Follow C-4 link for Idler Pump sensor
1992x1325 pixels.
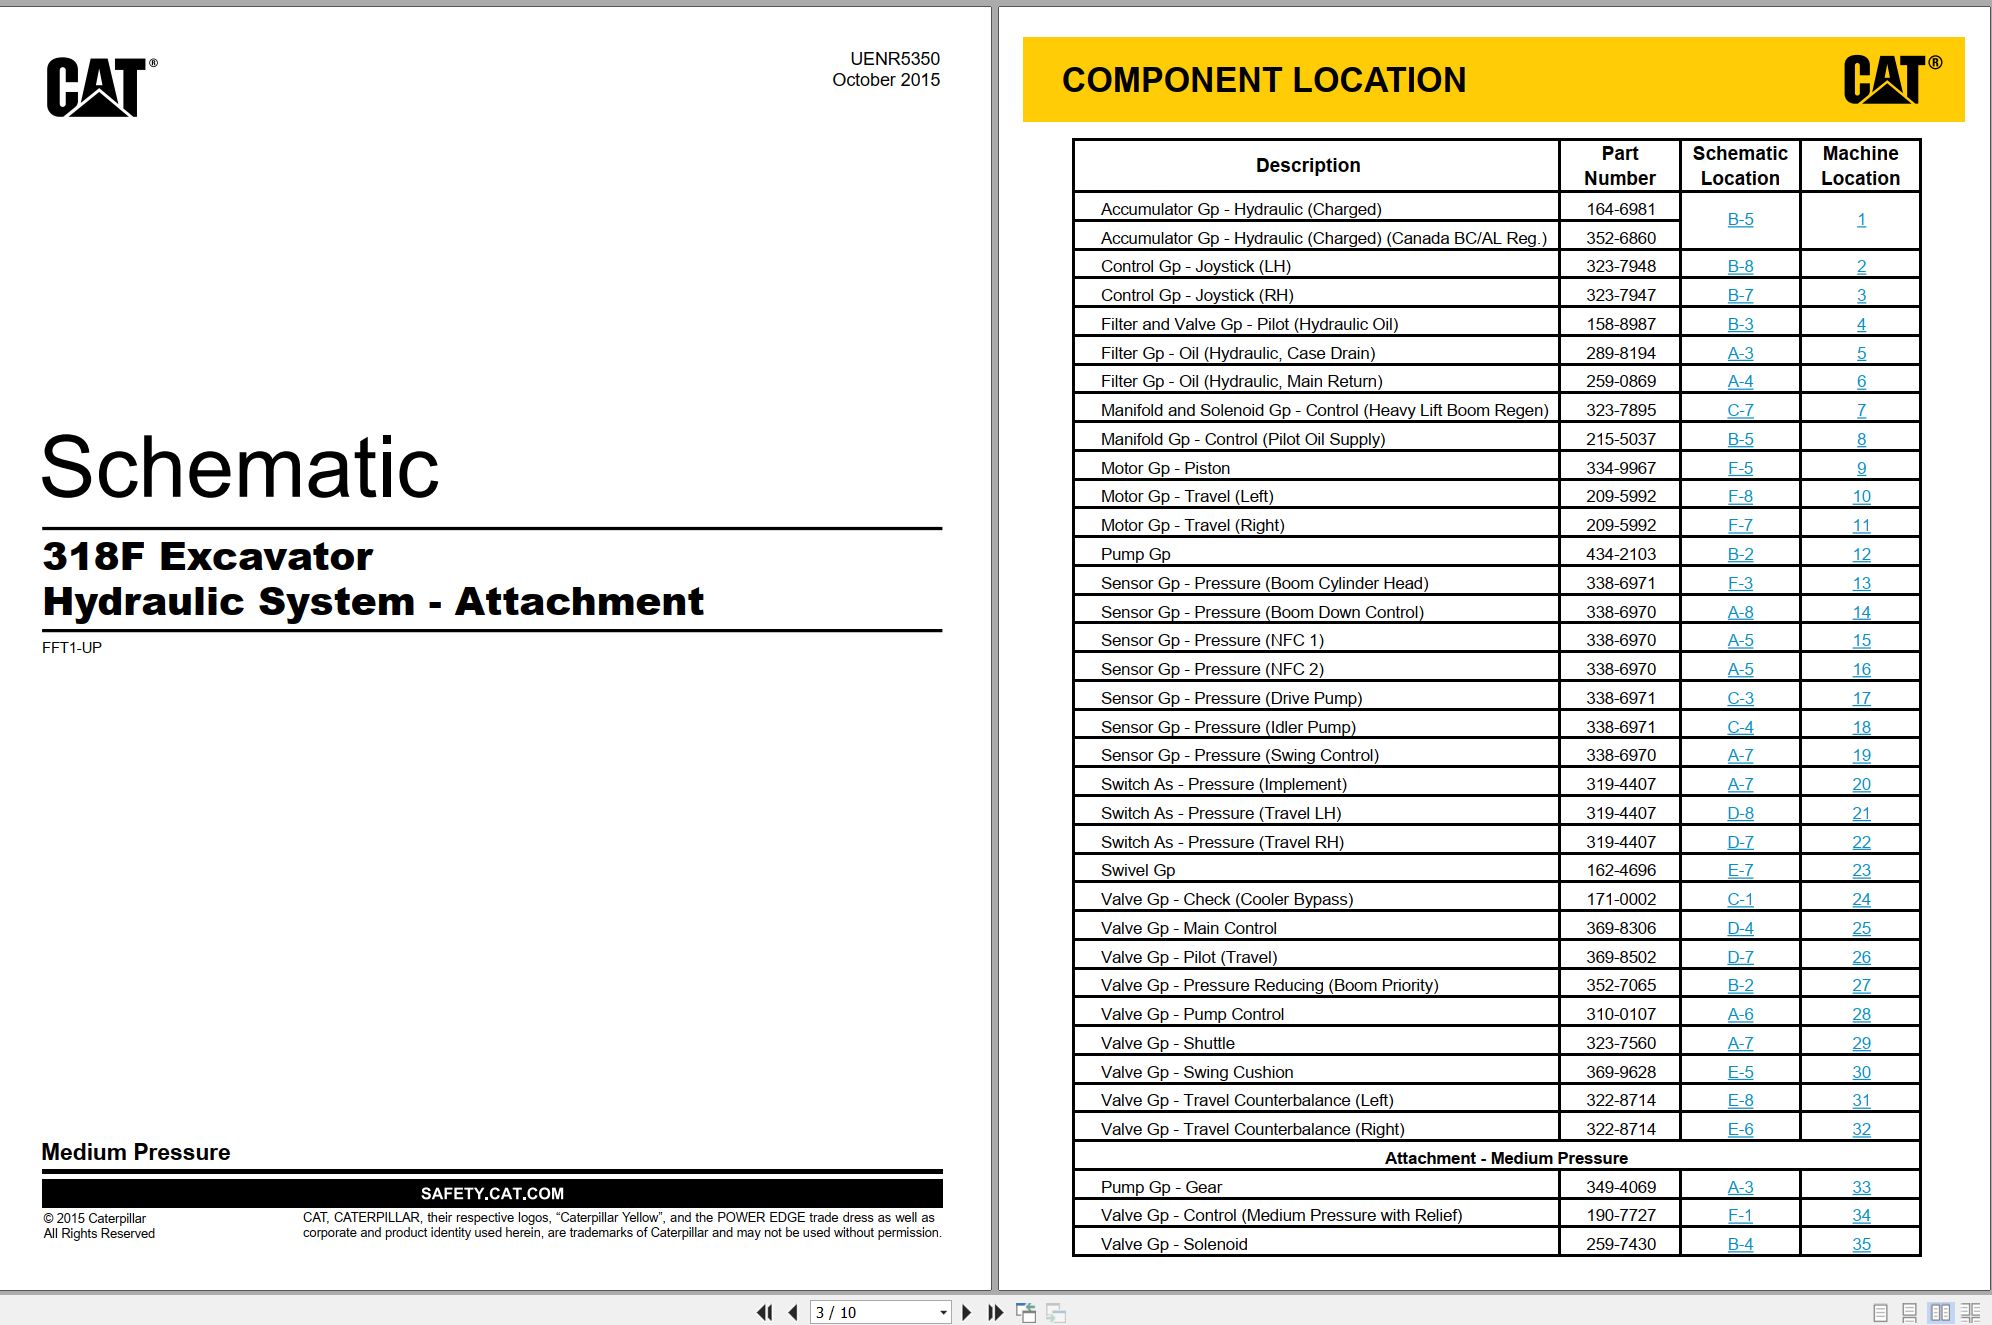point(1740,727)
